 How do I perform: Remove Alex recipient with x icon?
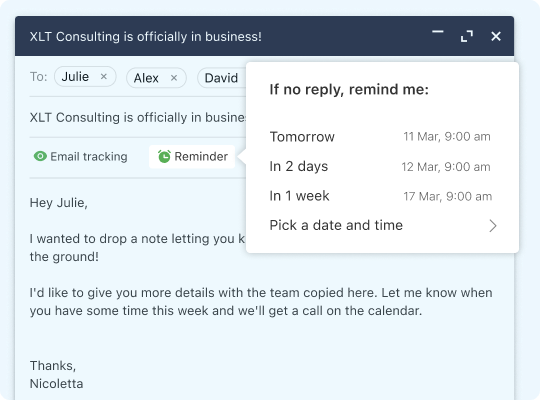click(x=174, y=78)
